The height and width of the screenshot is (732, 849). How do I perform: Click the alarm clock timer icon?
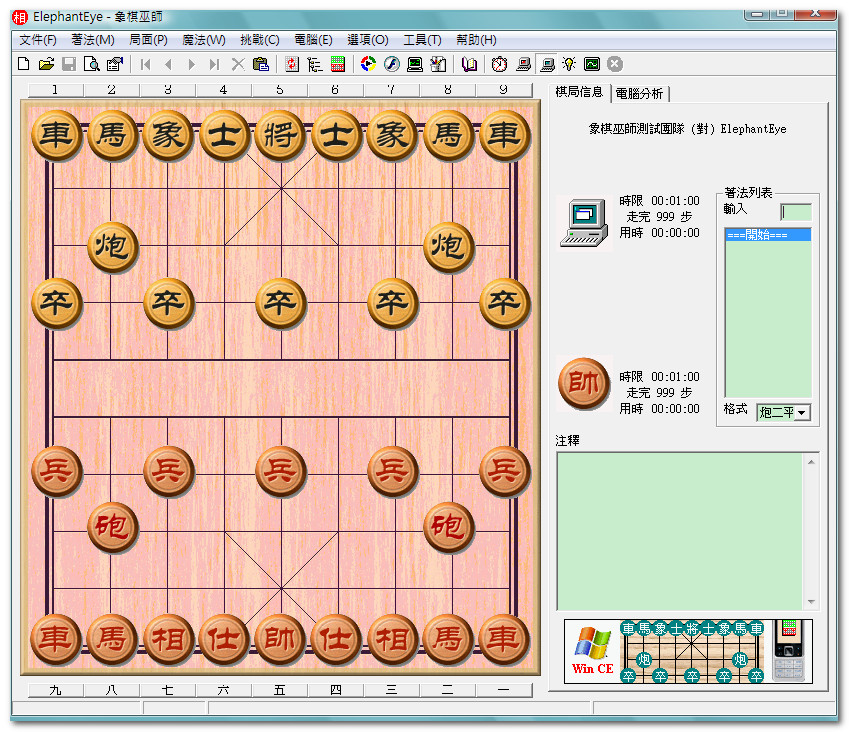point(499,64)
